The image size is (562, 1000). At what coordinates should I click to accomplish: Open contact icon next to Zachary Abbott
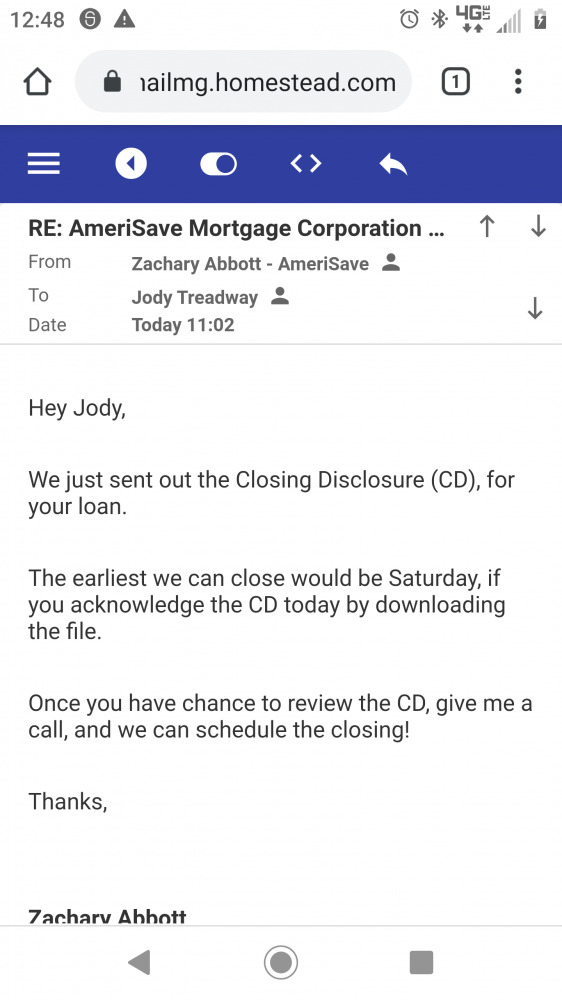click(390, 263)
